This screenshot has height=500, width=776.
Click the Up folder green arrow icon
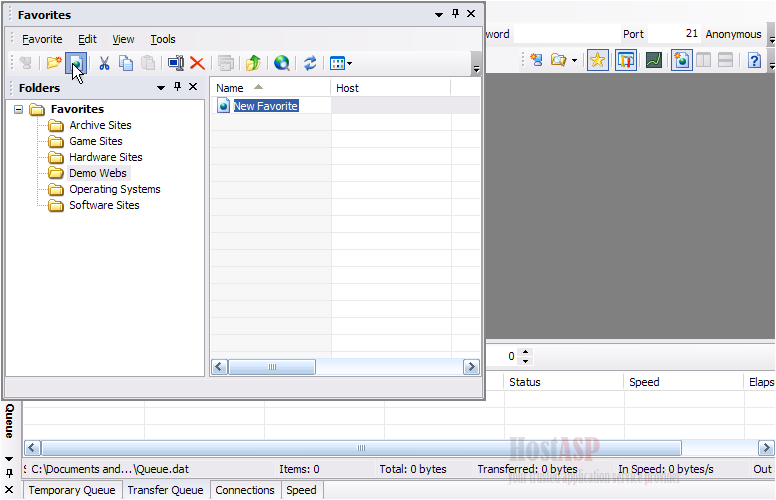point(253,63)
